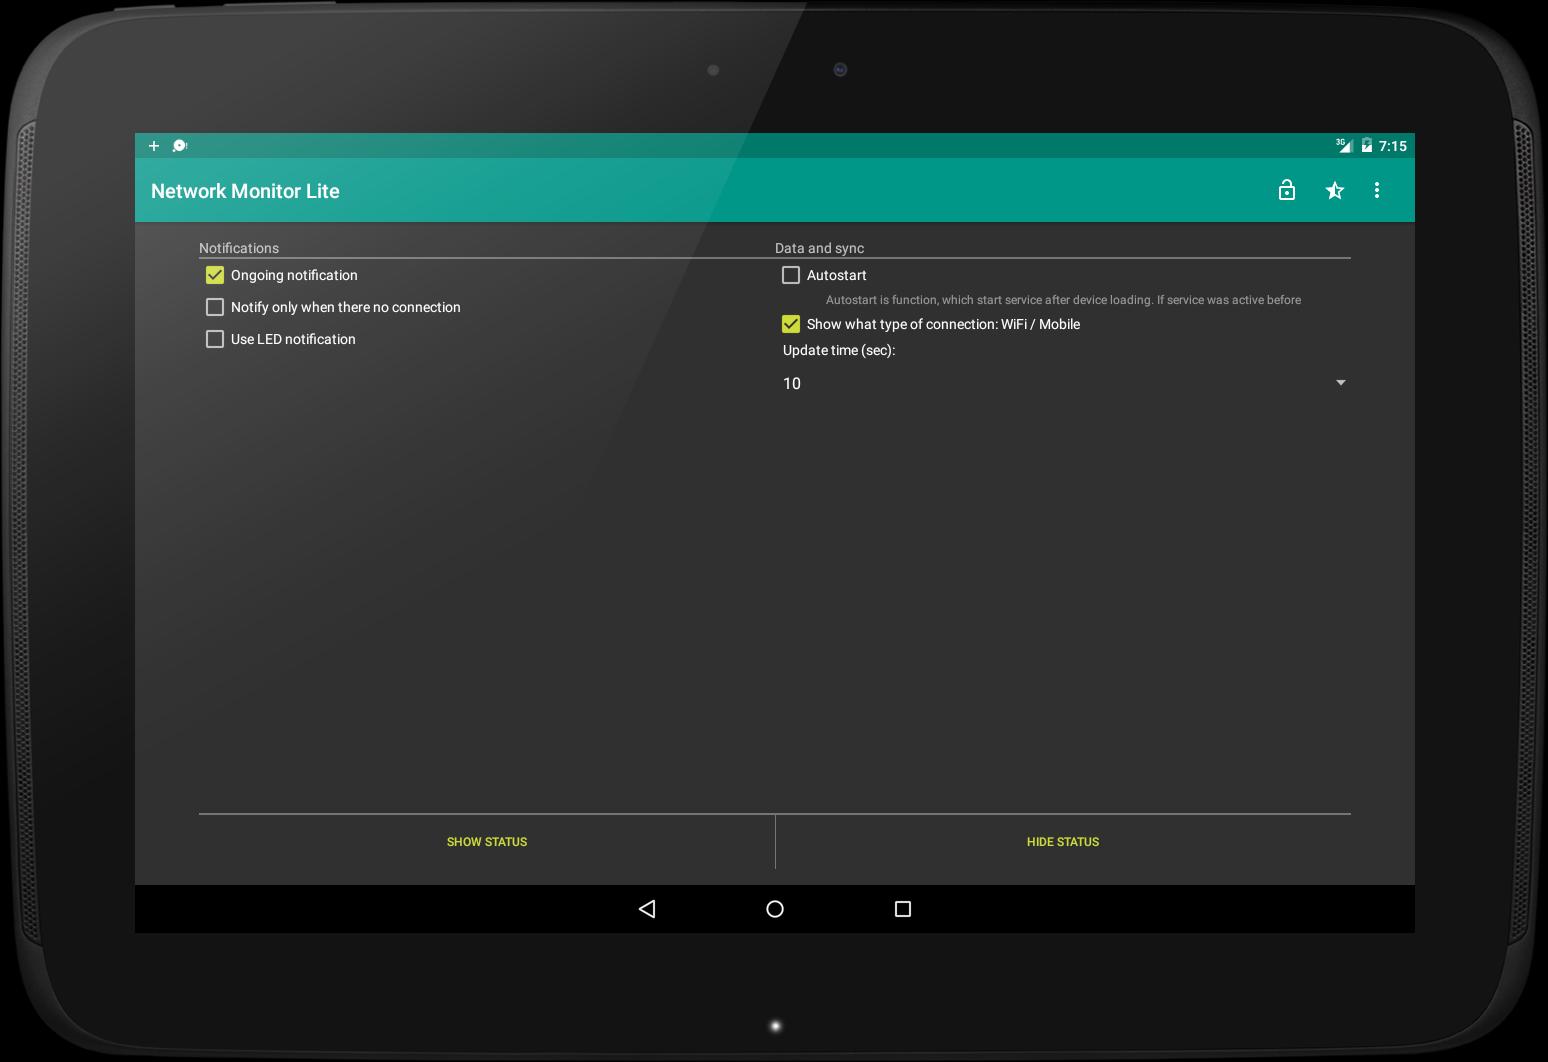Enable the Autostart checkbox
Screen dimensions: 1548x1062
click(791, 275)
